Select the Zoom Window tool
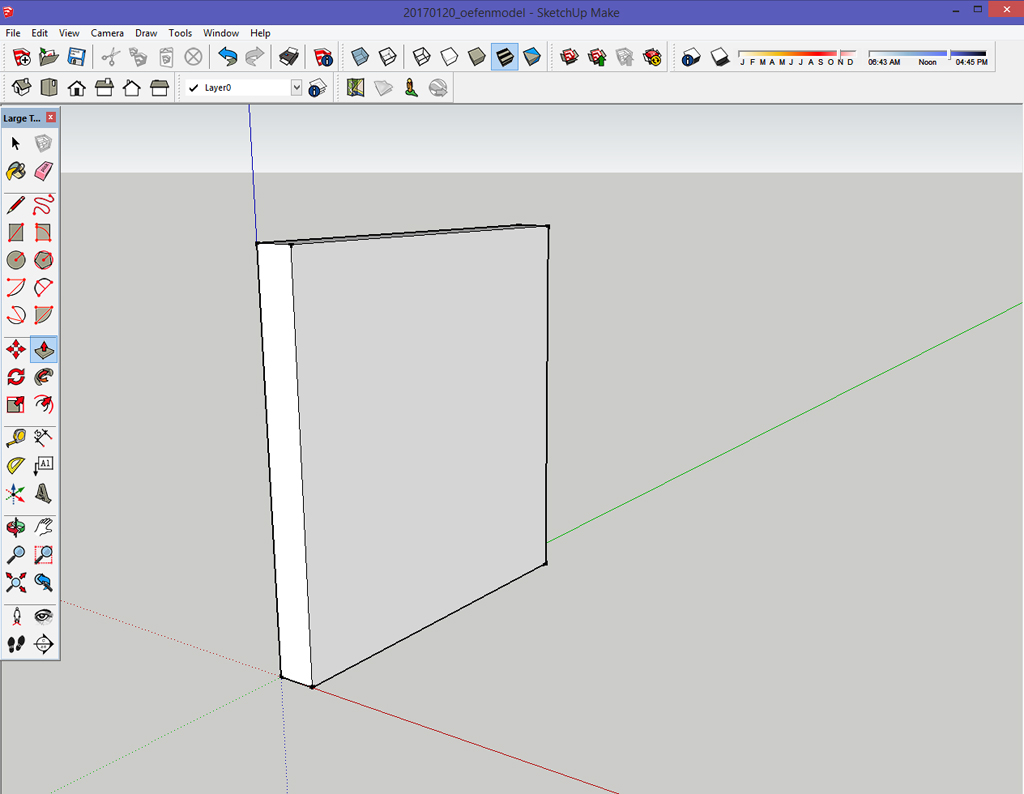The width and height of the screenshot is (1024, 794). coord(43,554)
